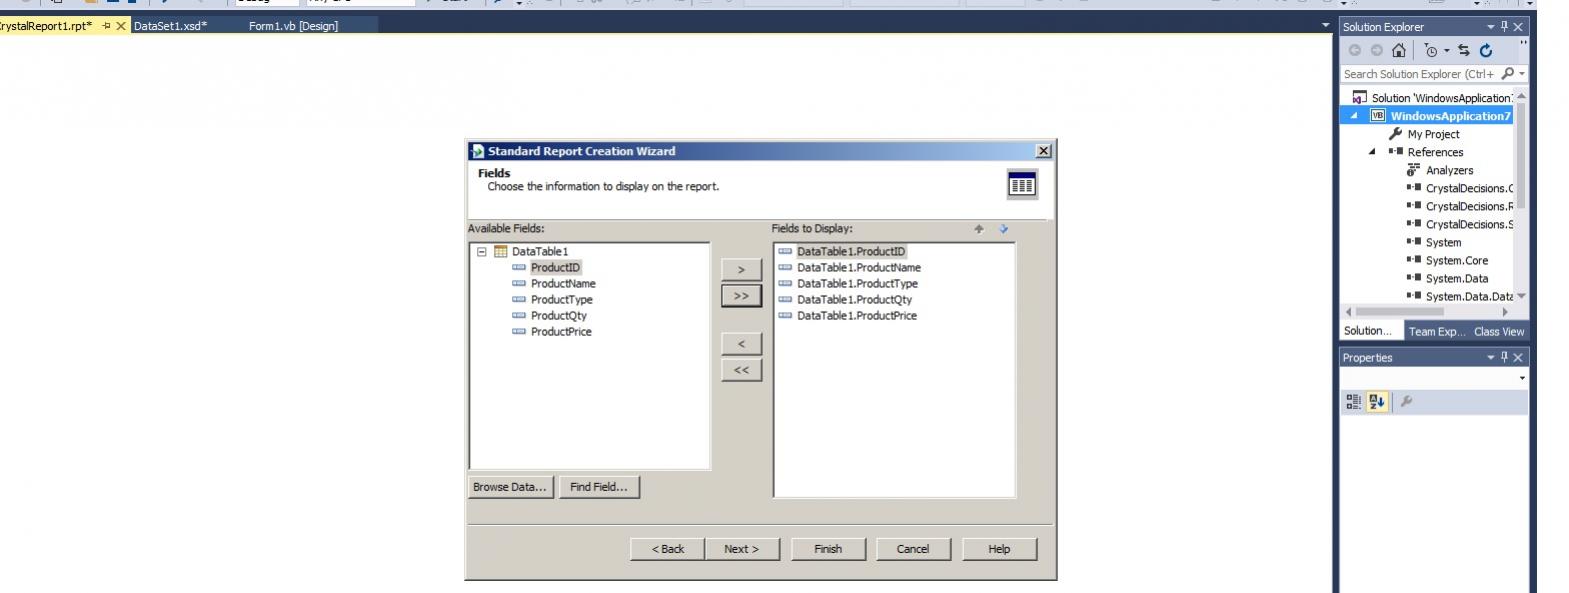1569x593 pixels.
Task: Click the Solution Explorer Home icon
Action: coord(1398,50)
